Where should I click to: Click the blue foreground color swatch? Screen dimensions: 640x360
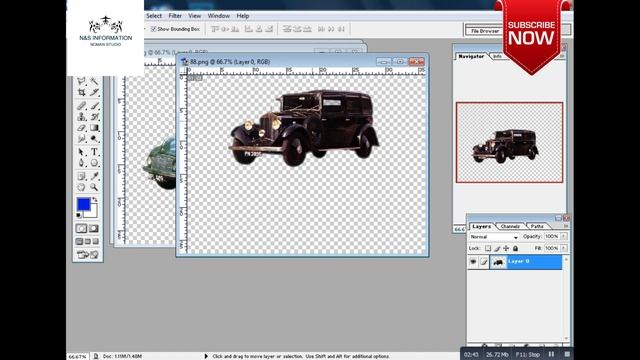point(83,204)
